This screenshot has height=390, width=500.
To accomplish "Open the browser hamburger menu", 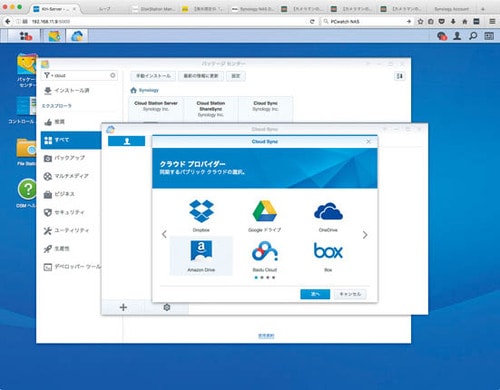I will 492,21.
